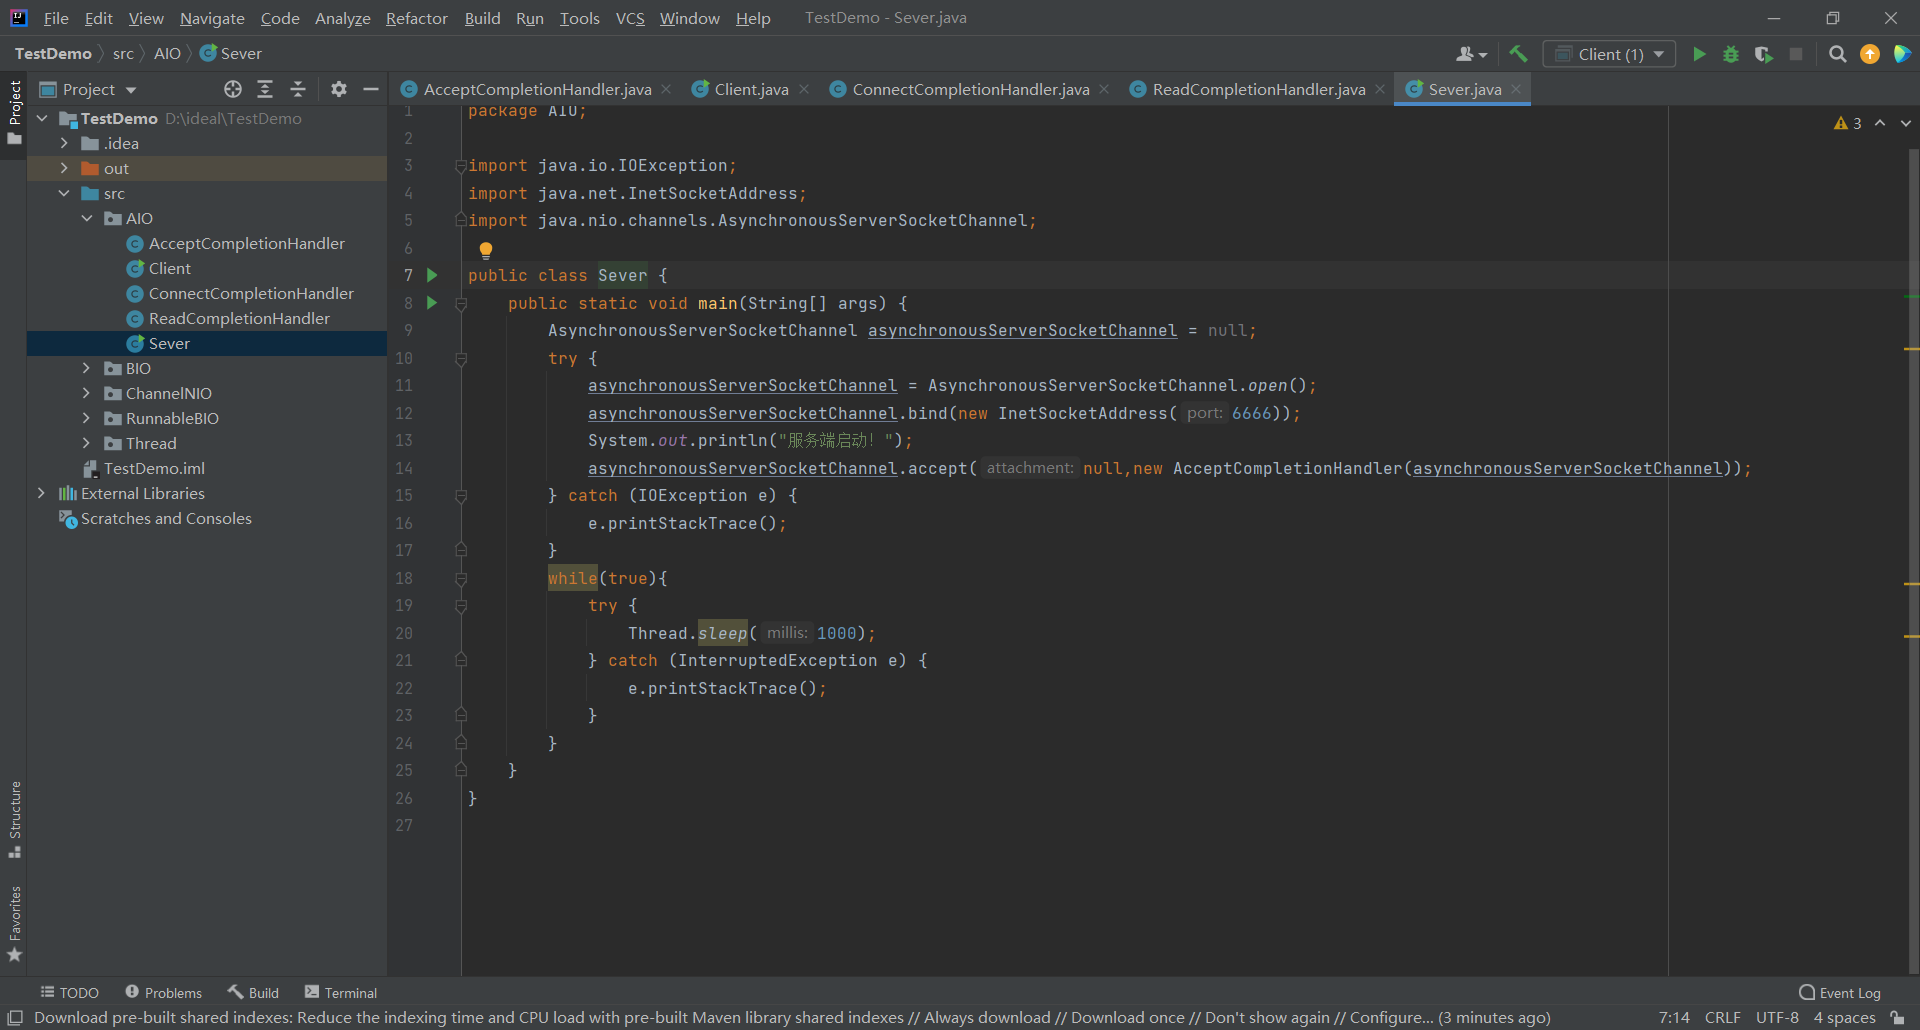Open the VCS menu
The image size is (1920, 1030).
[630, 18]
